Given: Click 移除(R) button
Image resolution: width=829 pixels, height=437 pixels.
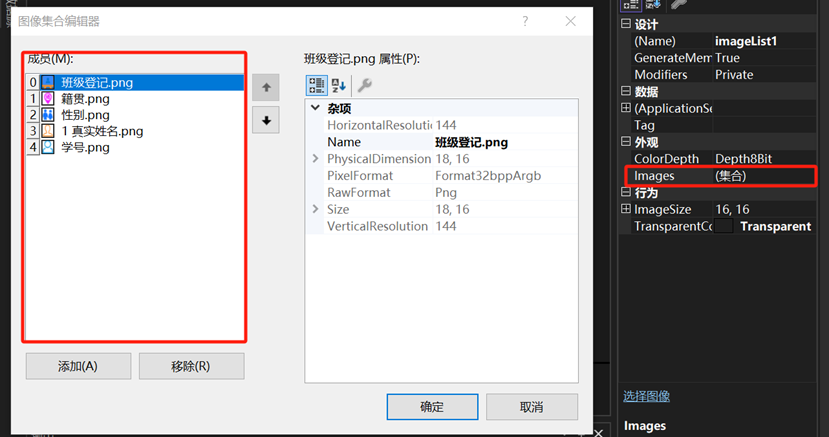Looking at the screenshot, I should coord(191,366).
